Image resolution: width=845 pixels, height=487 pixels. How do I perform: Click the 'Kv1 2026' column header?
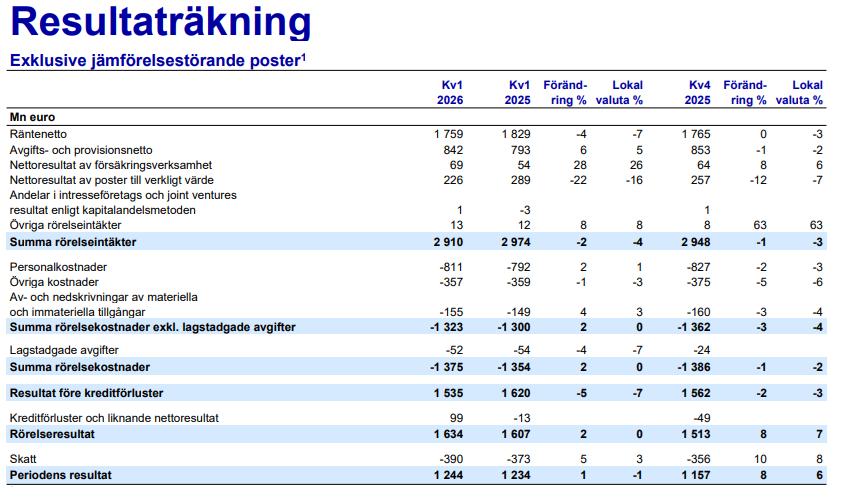click(453, 93)
